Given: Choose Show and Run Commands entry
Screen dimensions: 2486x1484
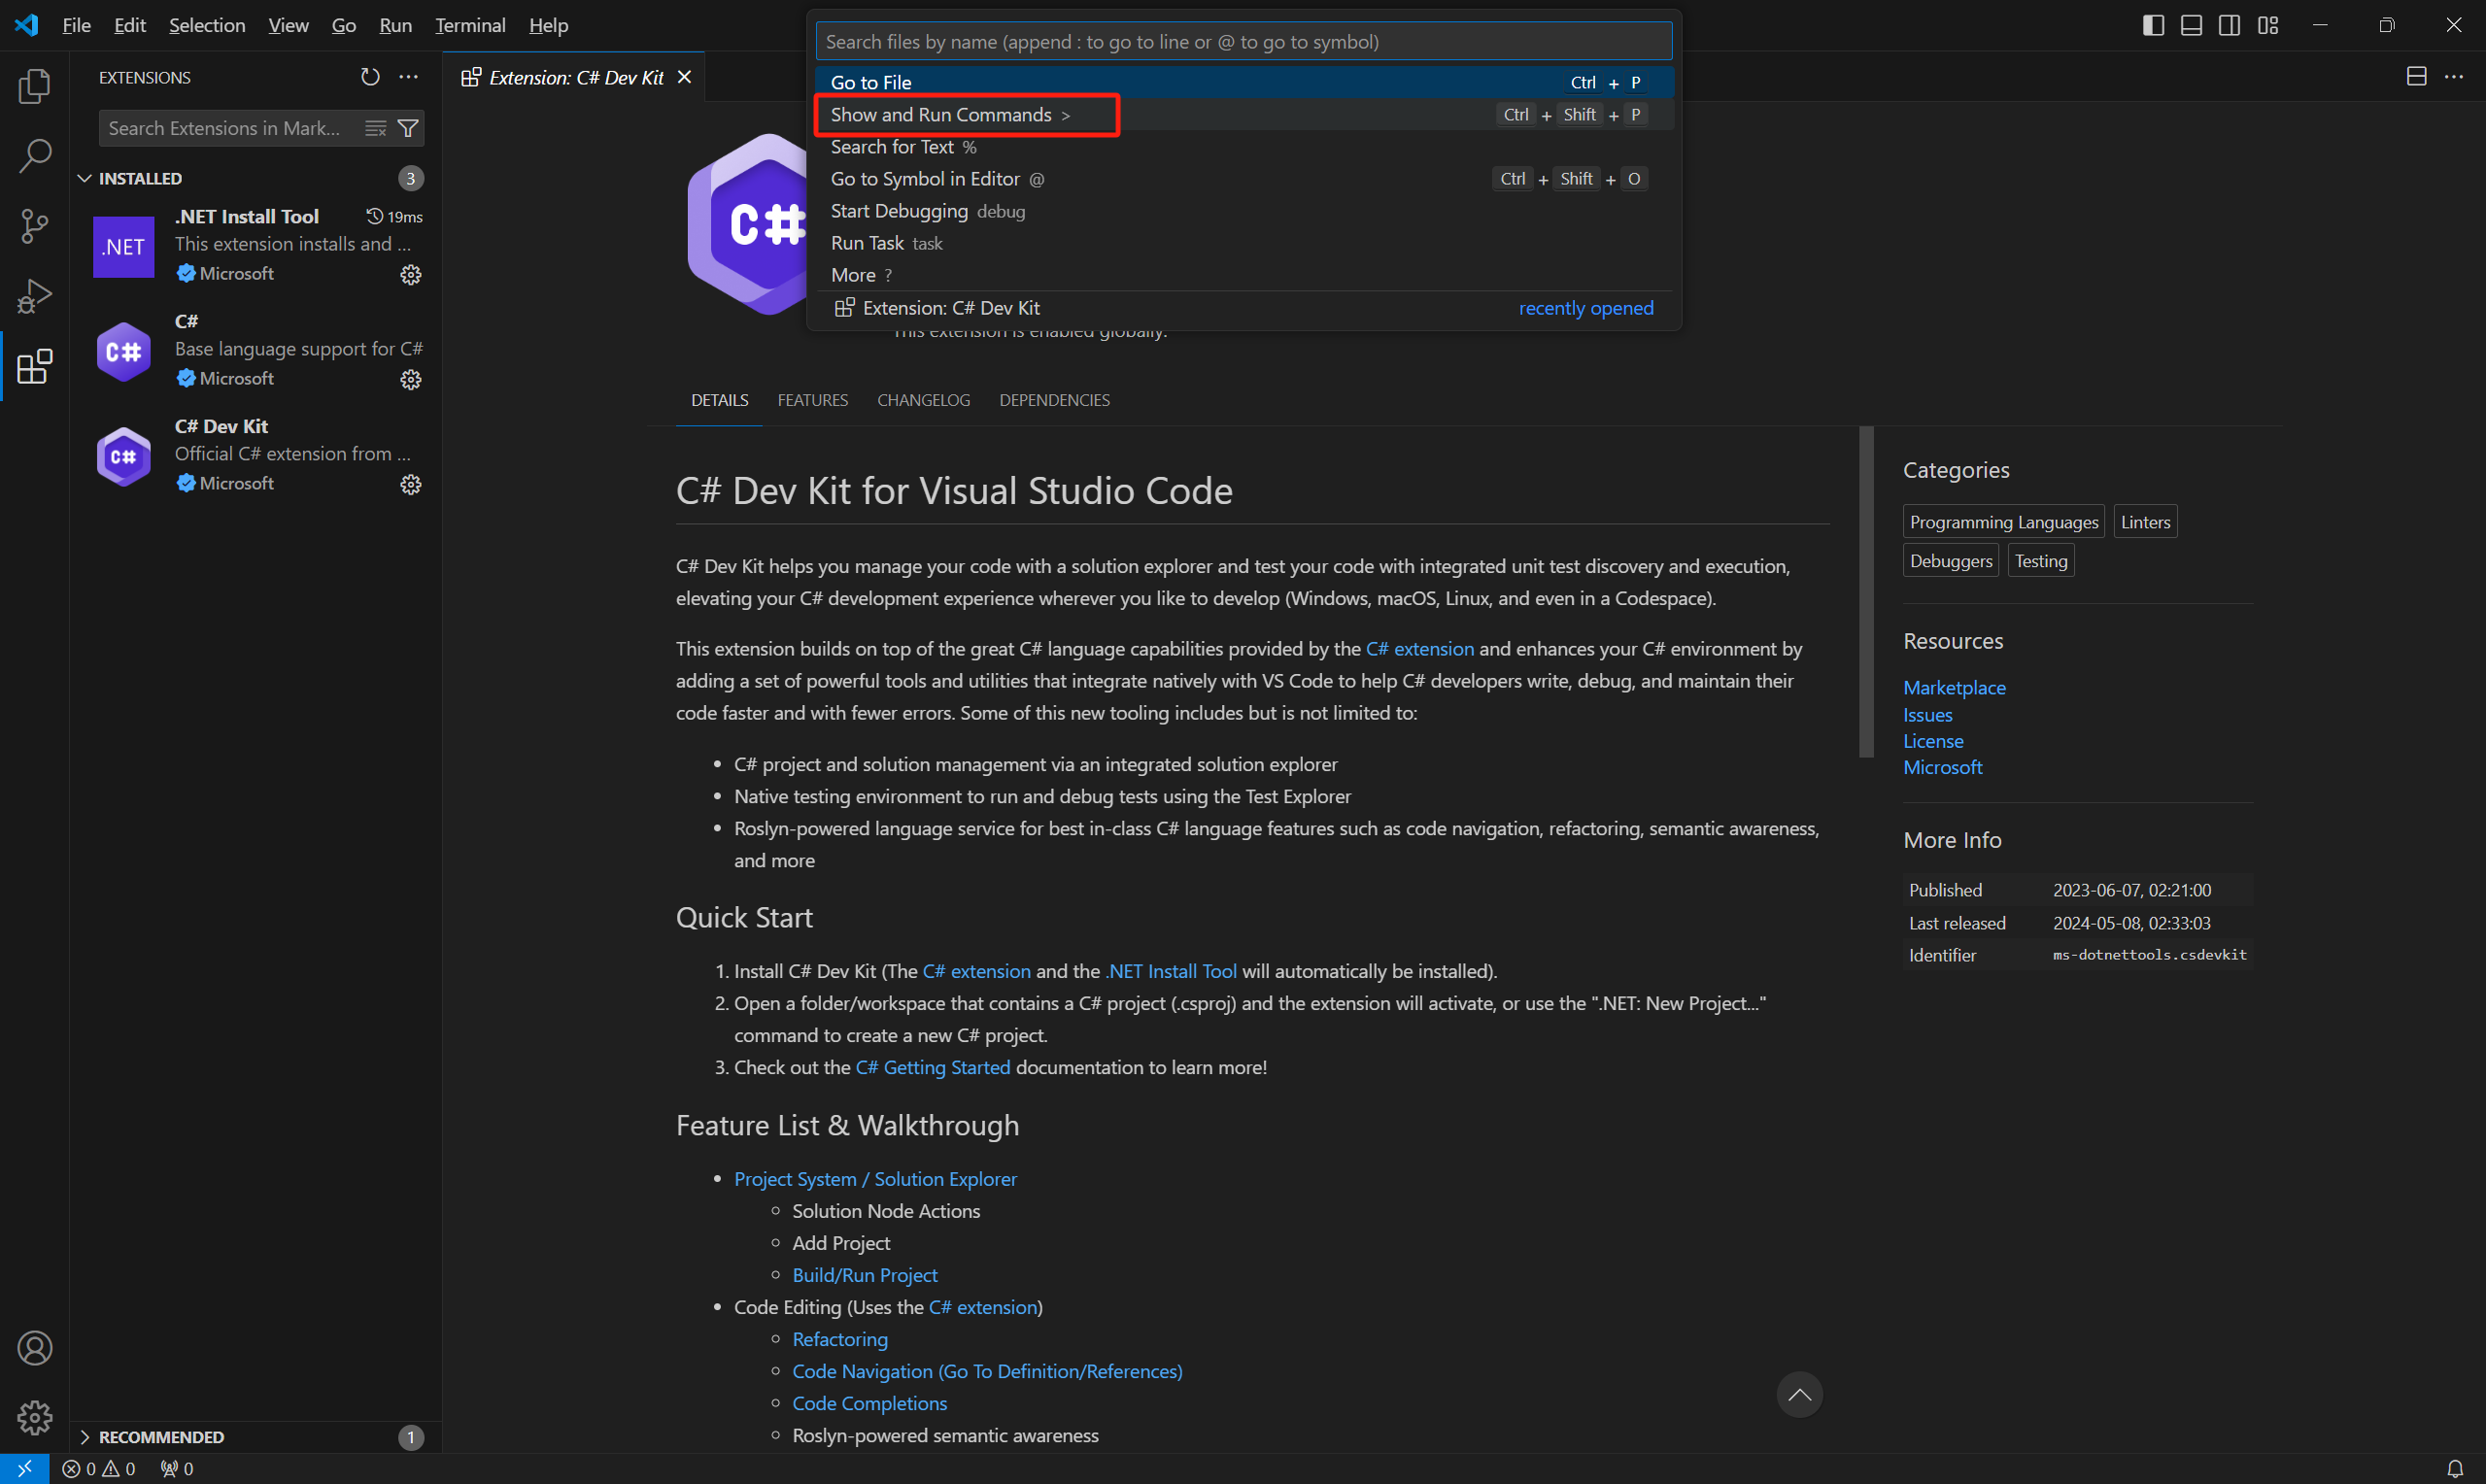Looking at the screenshot, I should [x=1244, y=115].
